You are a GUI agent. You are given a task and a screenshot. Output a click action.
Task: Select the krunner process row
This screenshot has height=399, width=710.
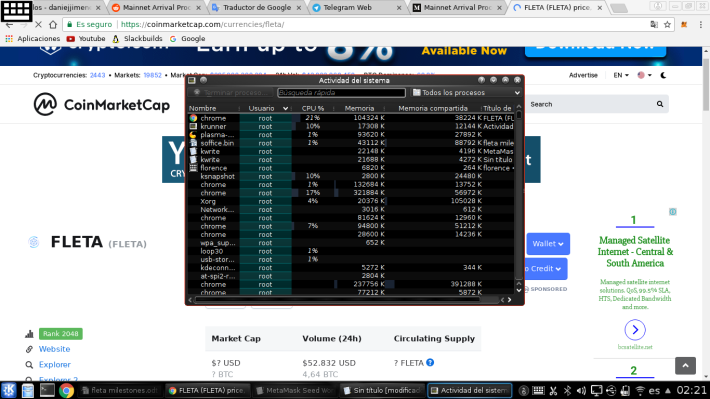pyautogui.click(x=351, y=126)
